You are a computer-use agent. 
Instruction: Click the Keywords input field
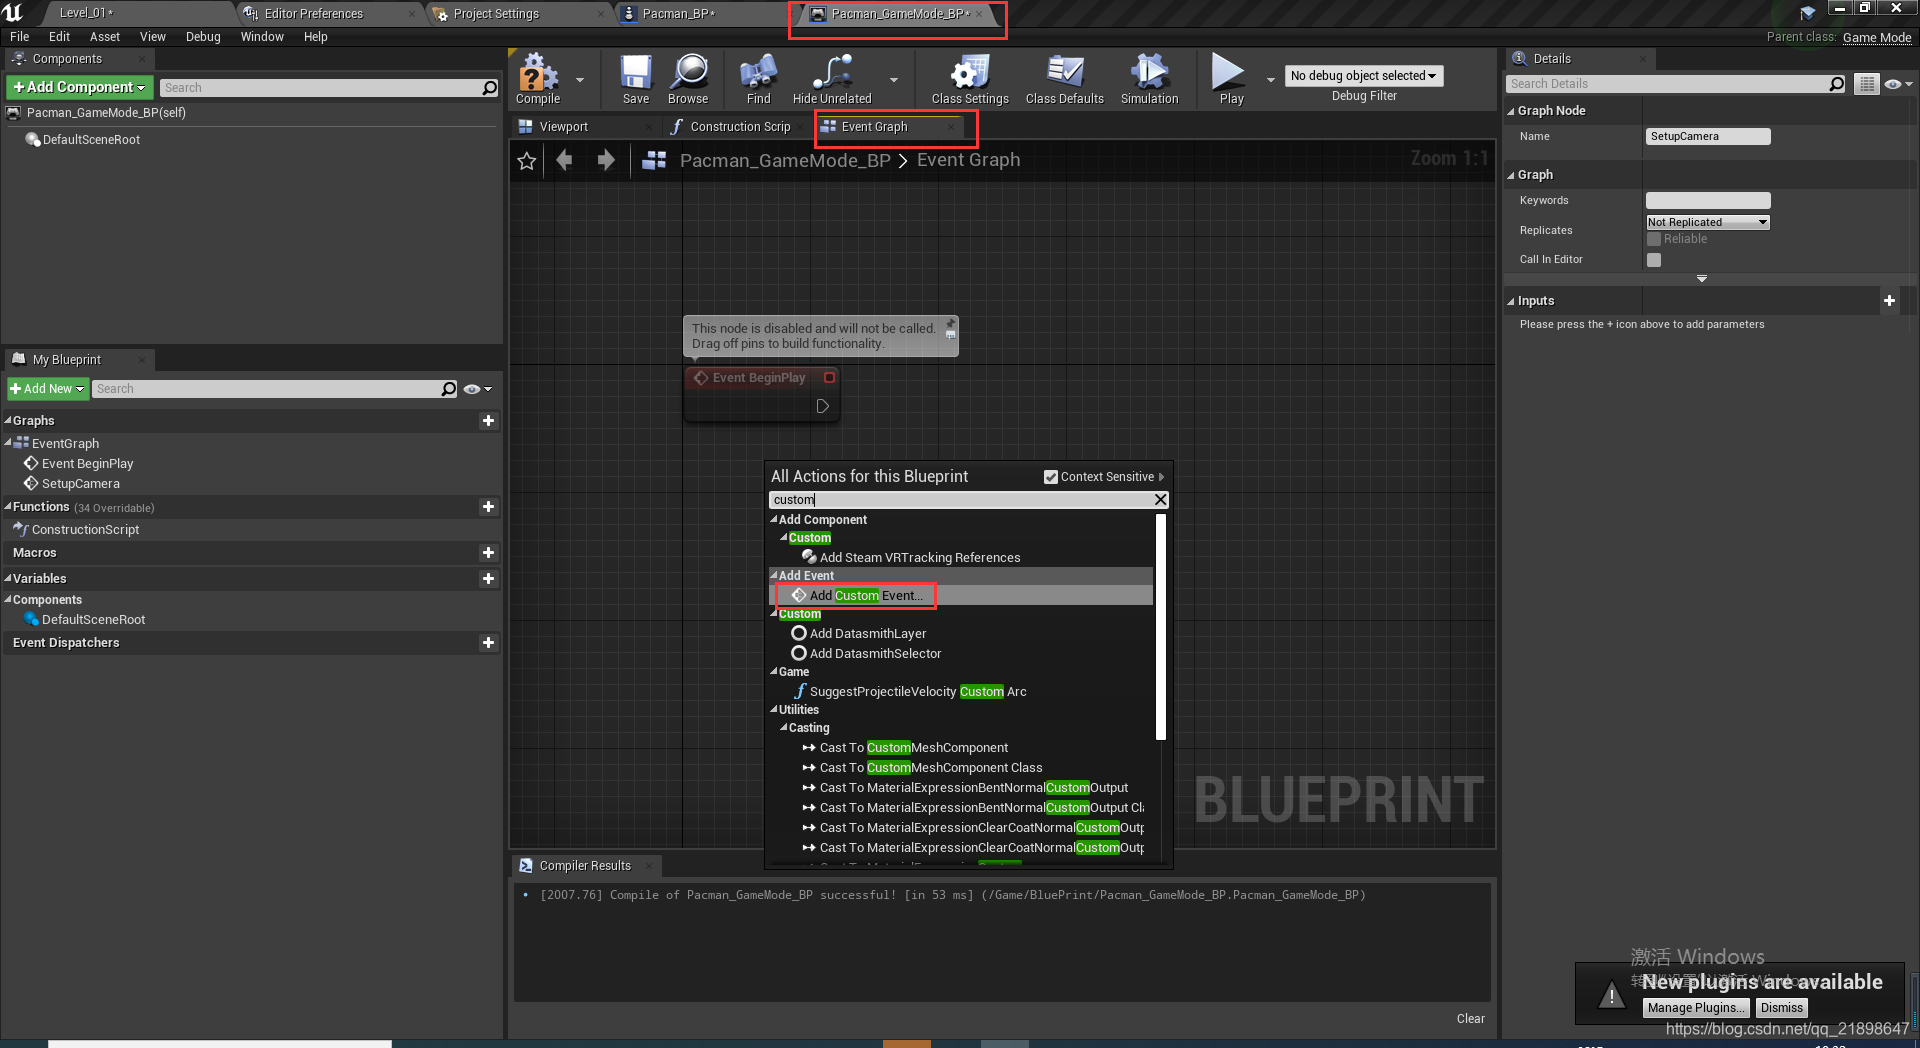click(1708, 201)
